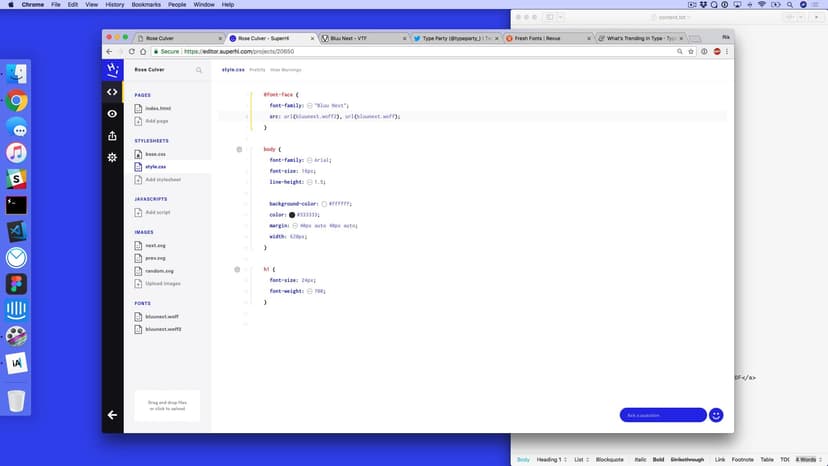The image size is (828, 466).
Task: Click the Chrome icon in the dock
Action: tap(16, 100)
